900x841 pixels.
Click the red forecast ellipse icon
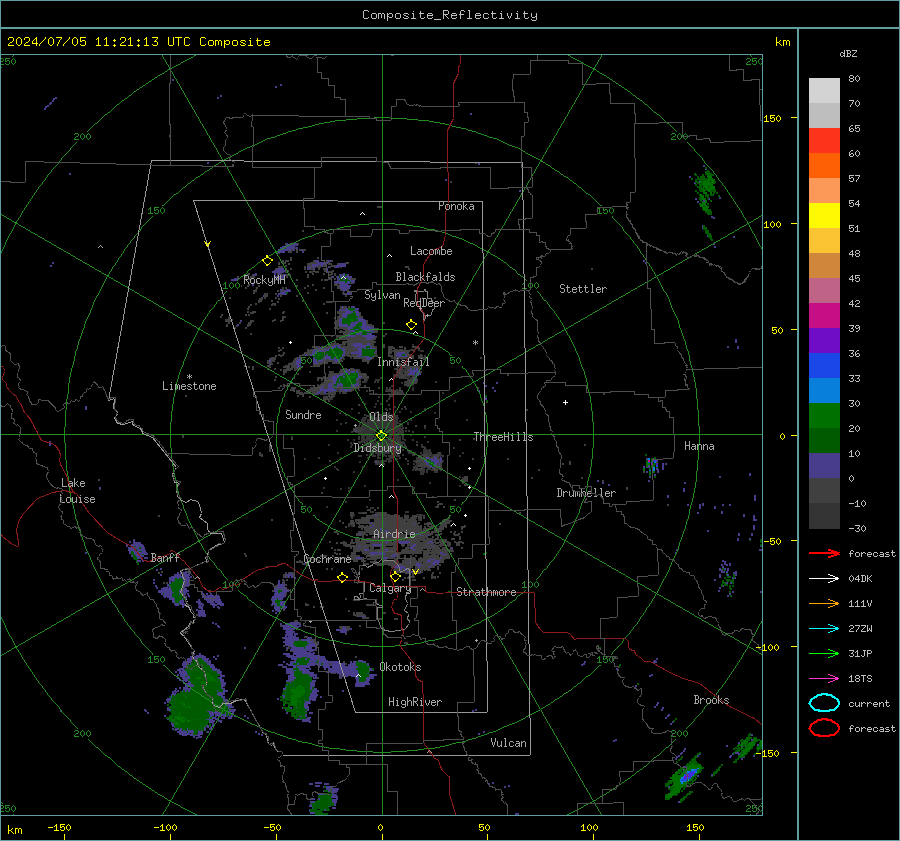824,728
